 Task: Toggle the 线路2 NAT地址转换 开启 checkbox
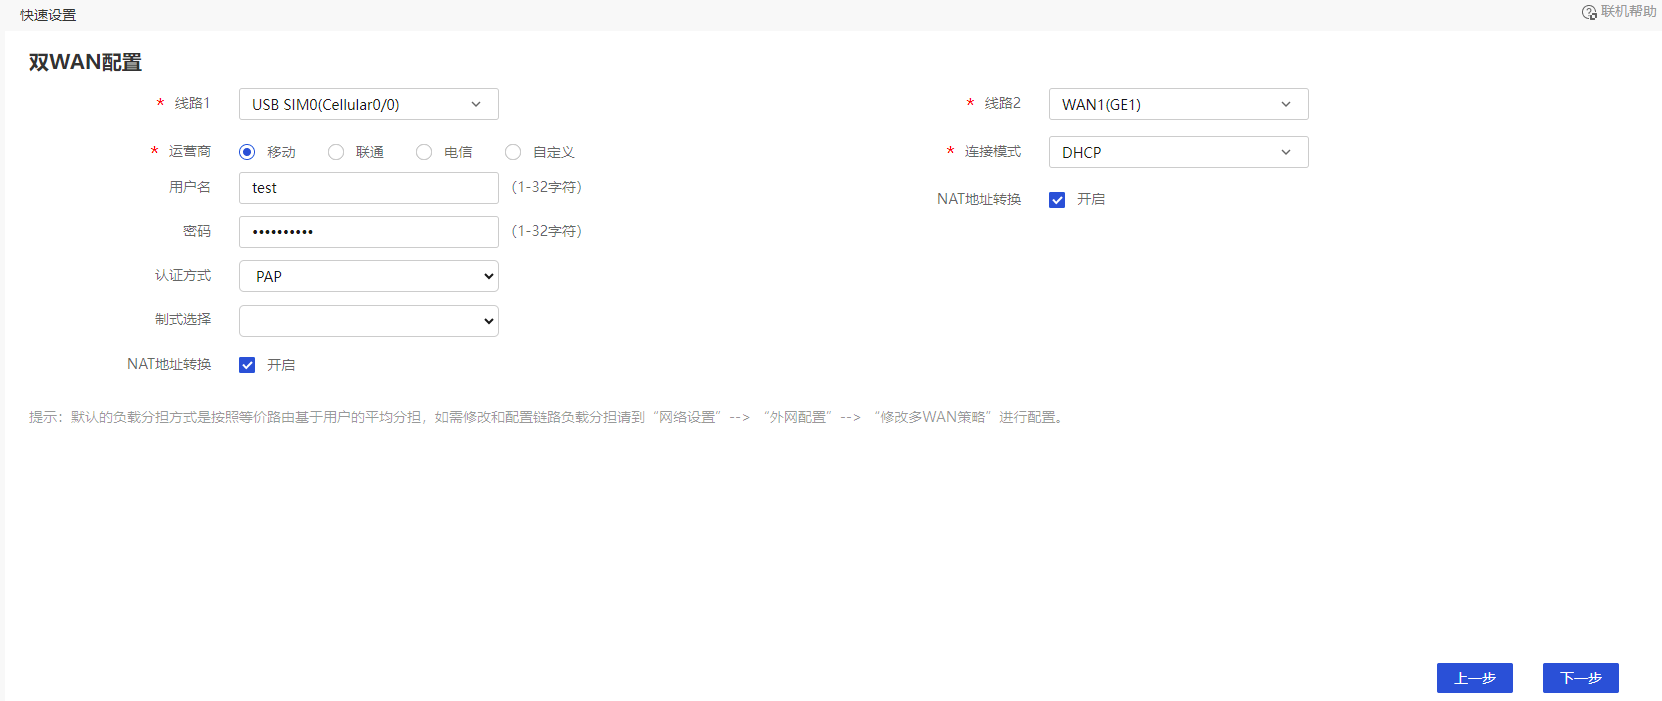click(1057, 200)
